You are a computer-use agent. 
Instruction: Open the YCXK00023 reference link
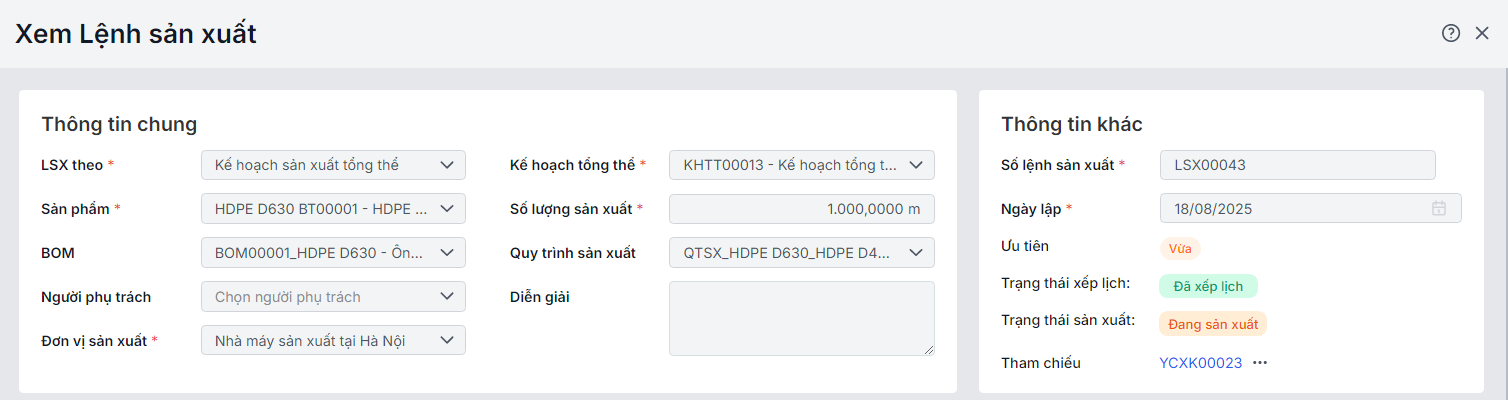click(x=1200, y=363)
